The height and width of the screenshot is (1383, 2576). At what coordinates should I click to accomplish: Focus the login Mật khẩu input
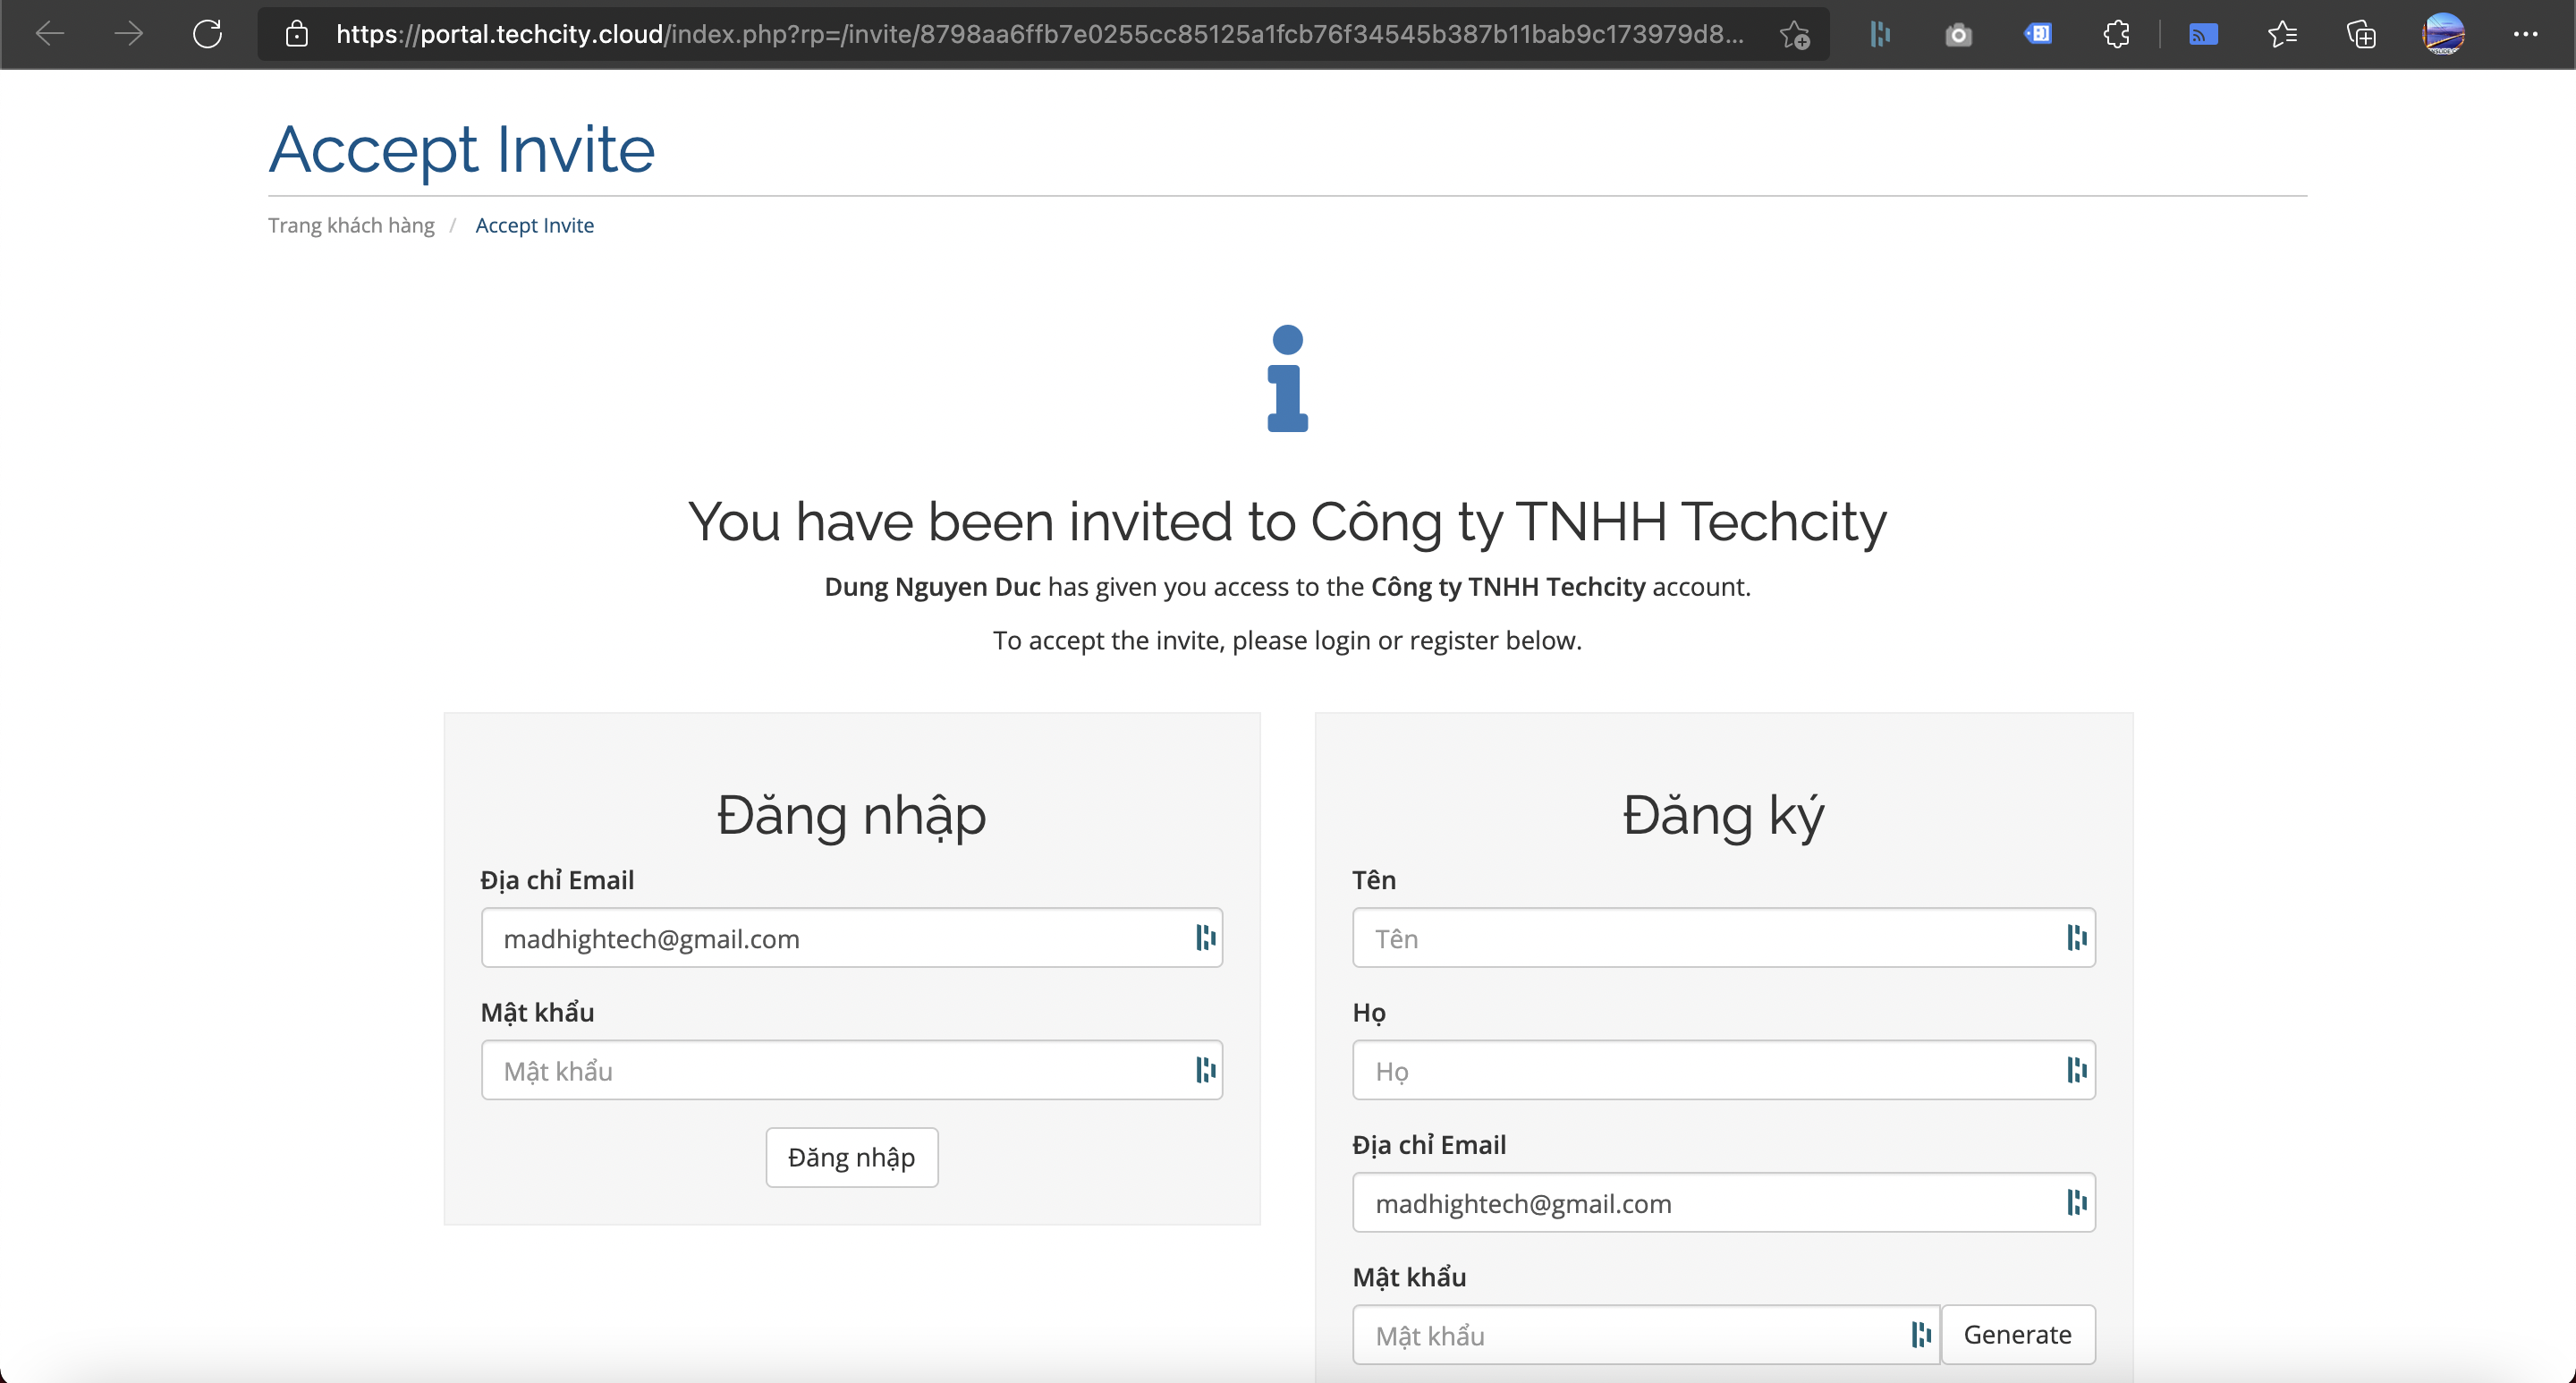(x=852, y=1069)
